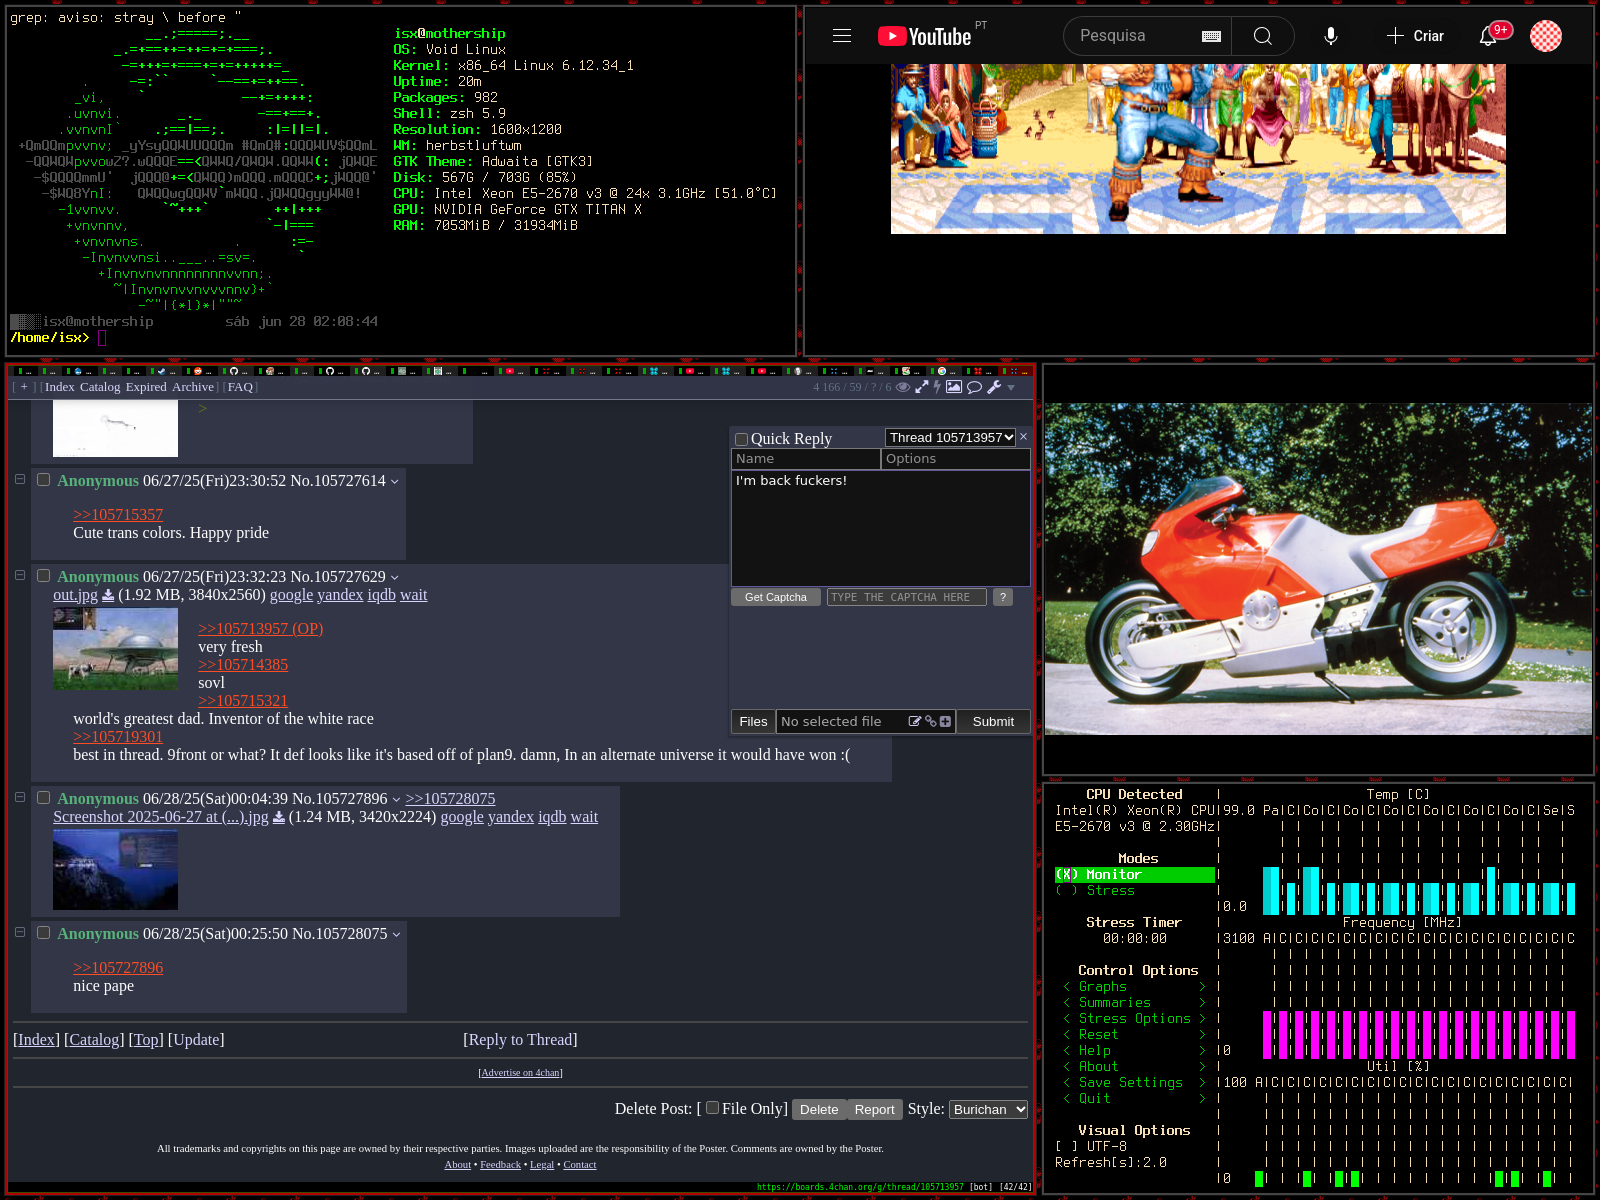Image resolution: width=1600 pixels, height=1200 pixels.
Task: Download out.jpg via download icon
Action: tap(108, 595)
